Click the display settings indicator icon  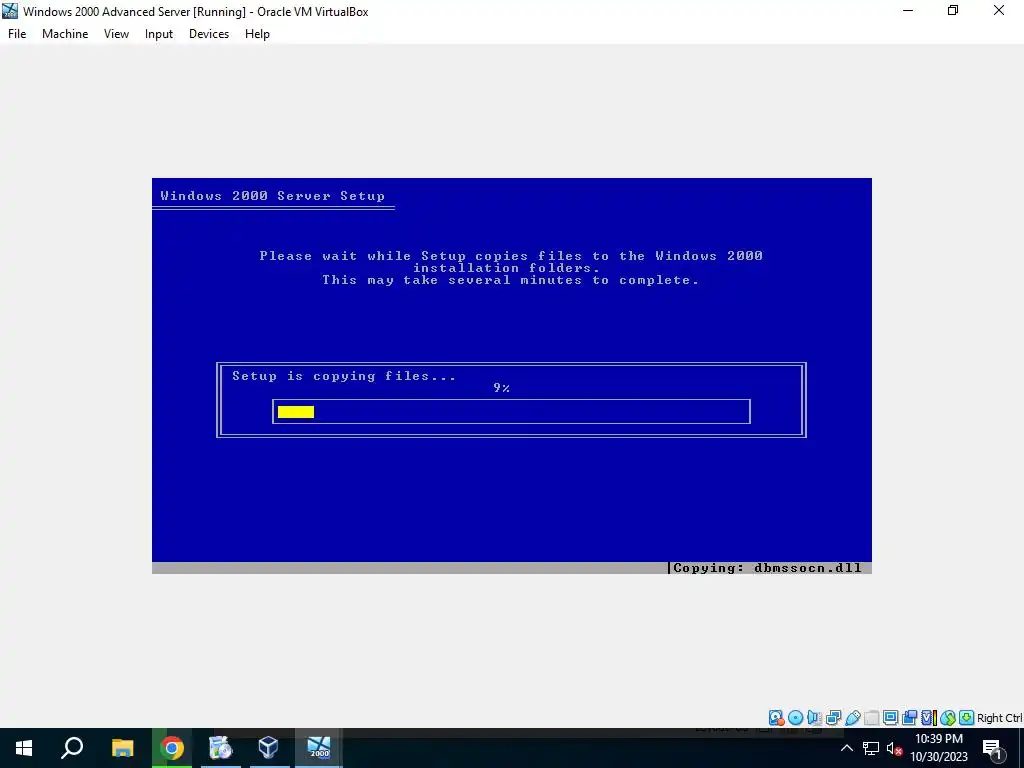(x=890, y=718)
